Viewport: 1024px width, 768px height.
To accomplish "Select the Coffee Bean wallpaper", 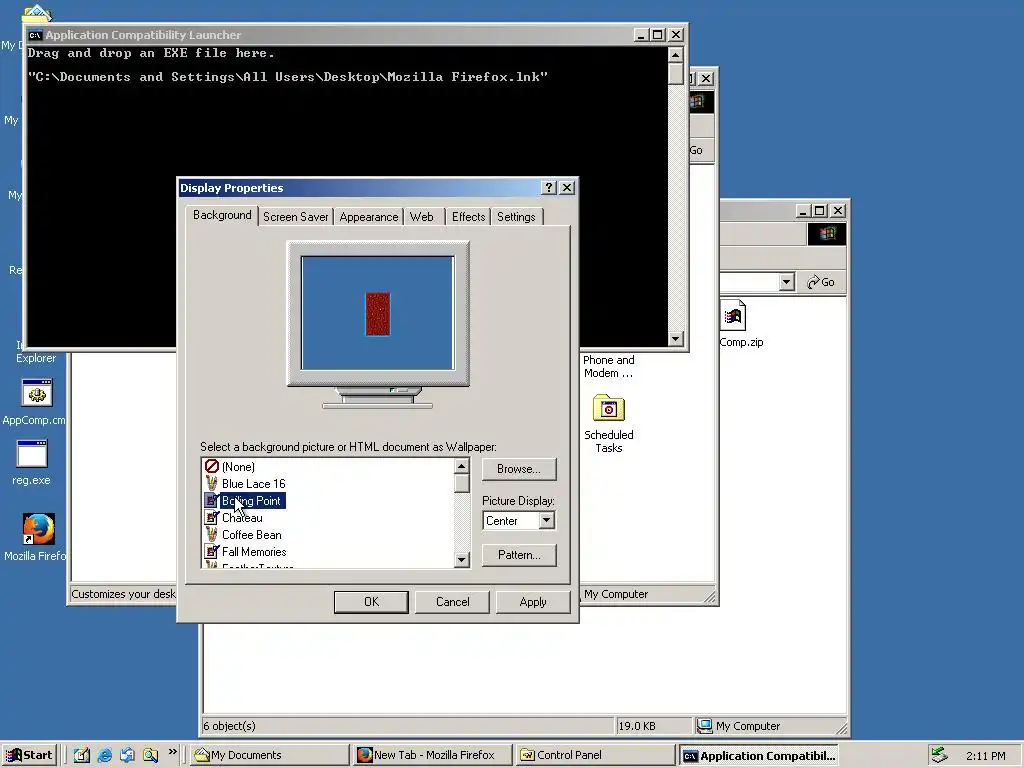I will (251, 534).
